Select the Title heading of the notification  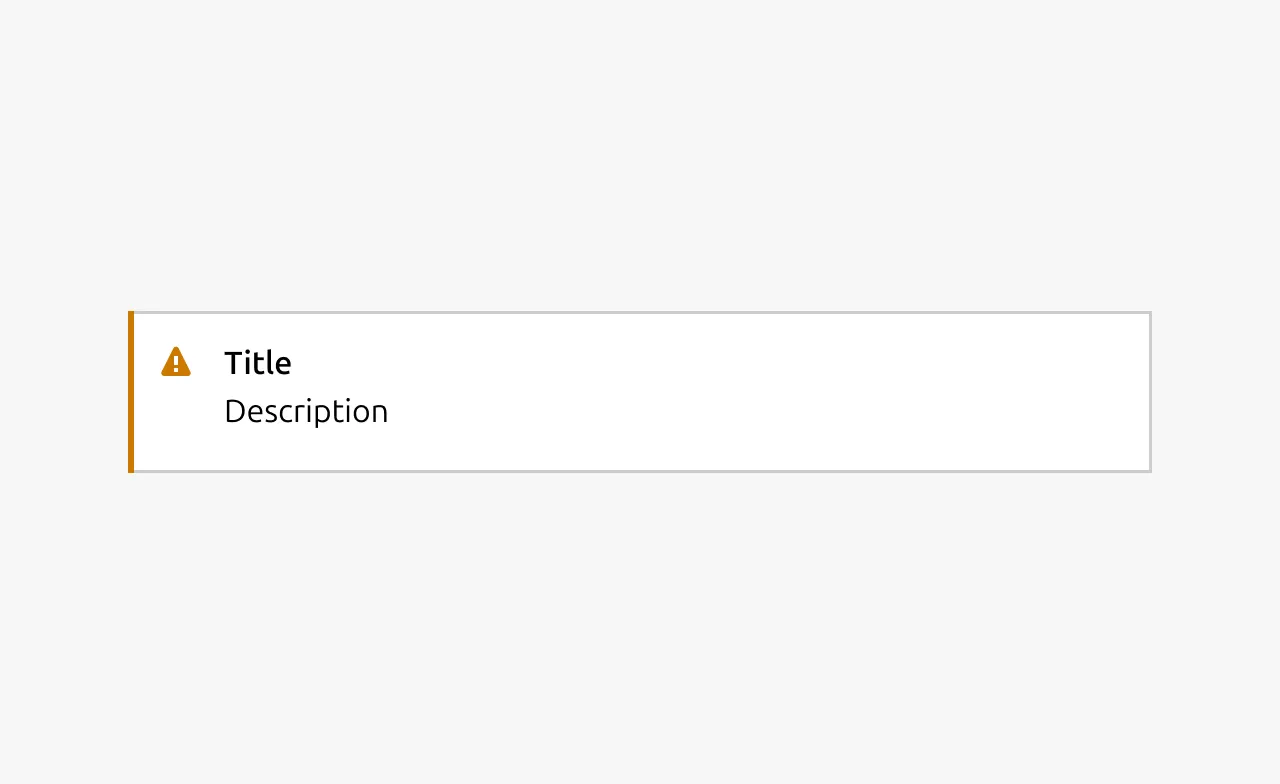pos(258,363)
